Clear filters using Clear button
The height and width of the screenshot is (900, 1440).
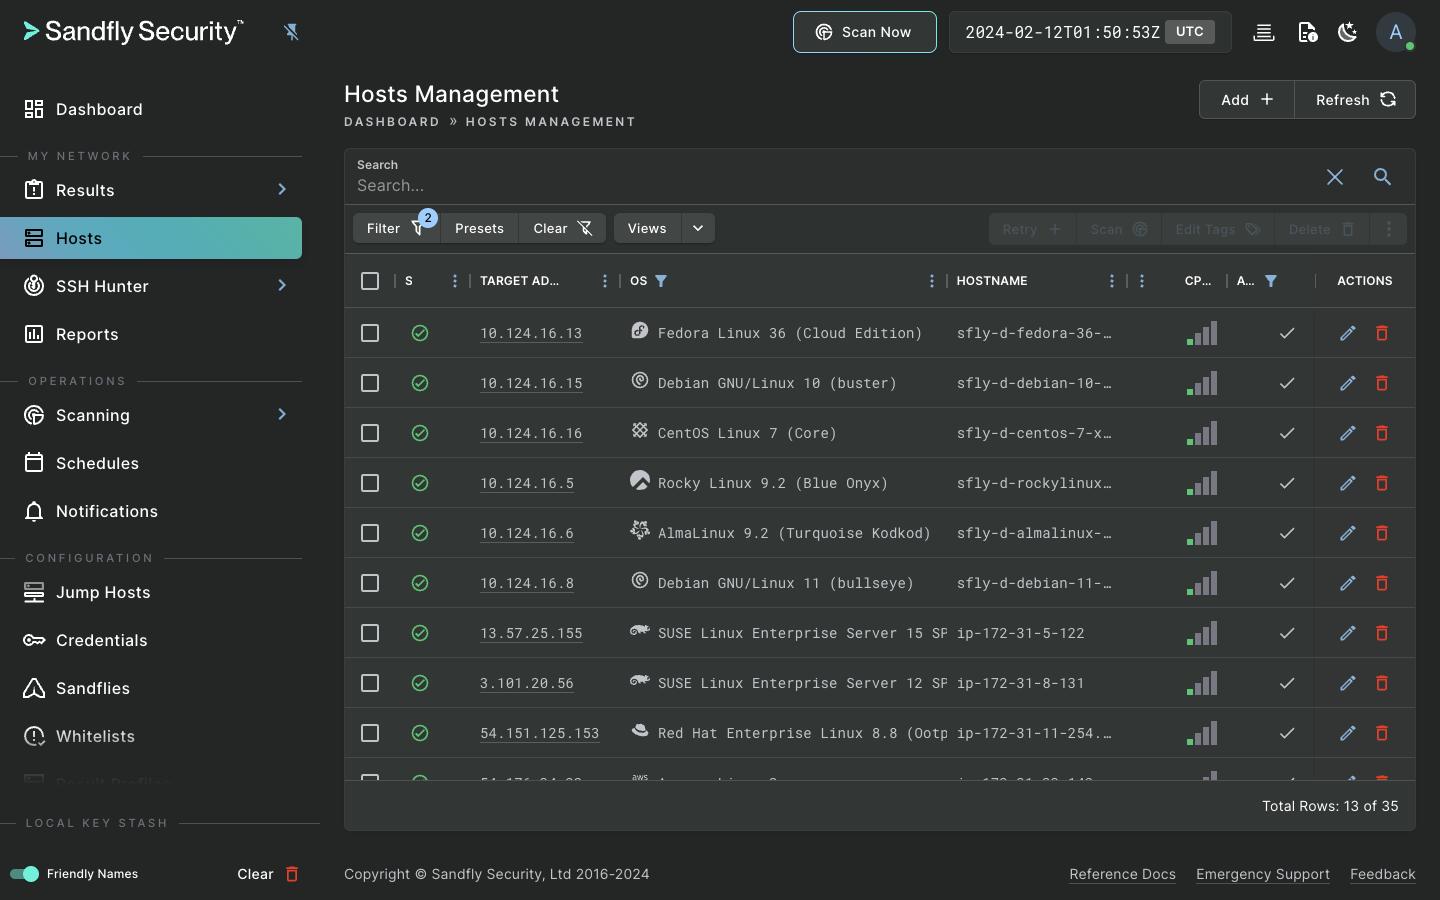click(x=562, y=228)
